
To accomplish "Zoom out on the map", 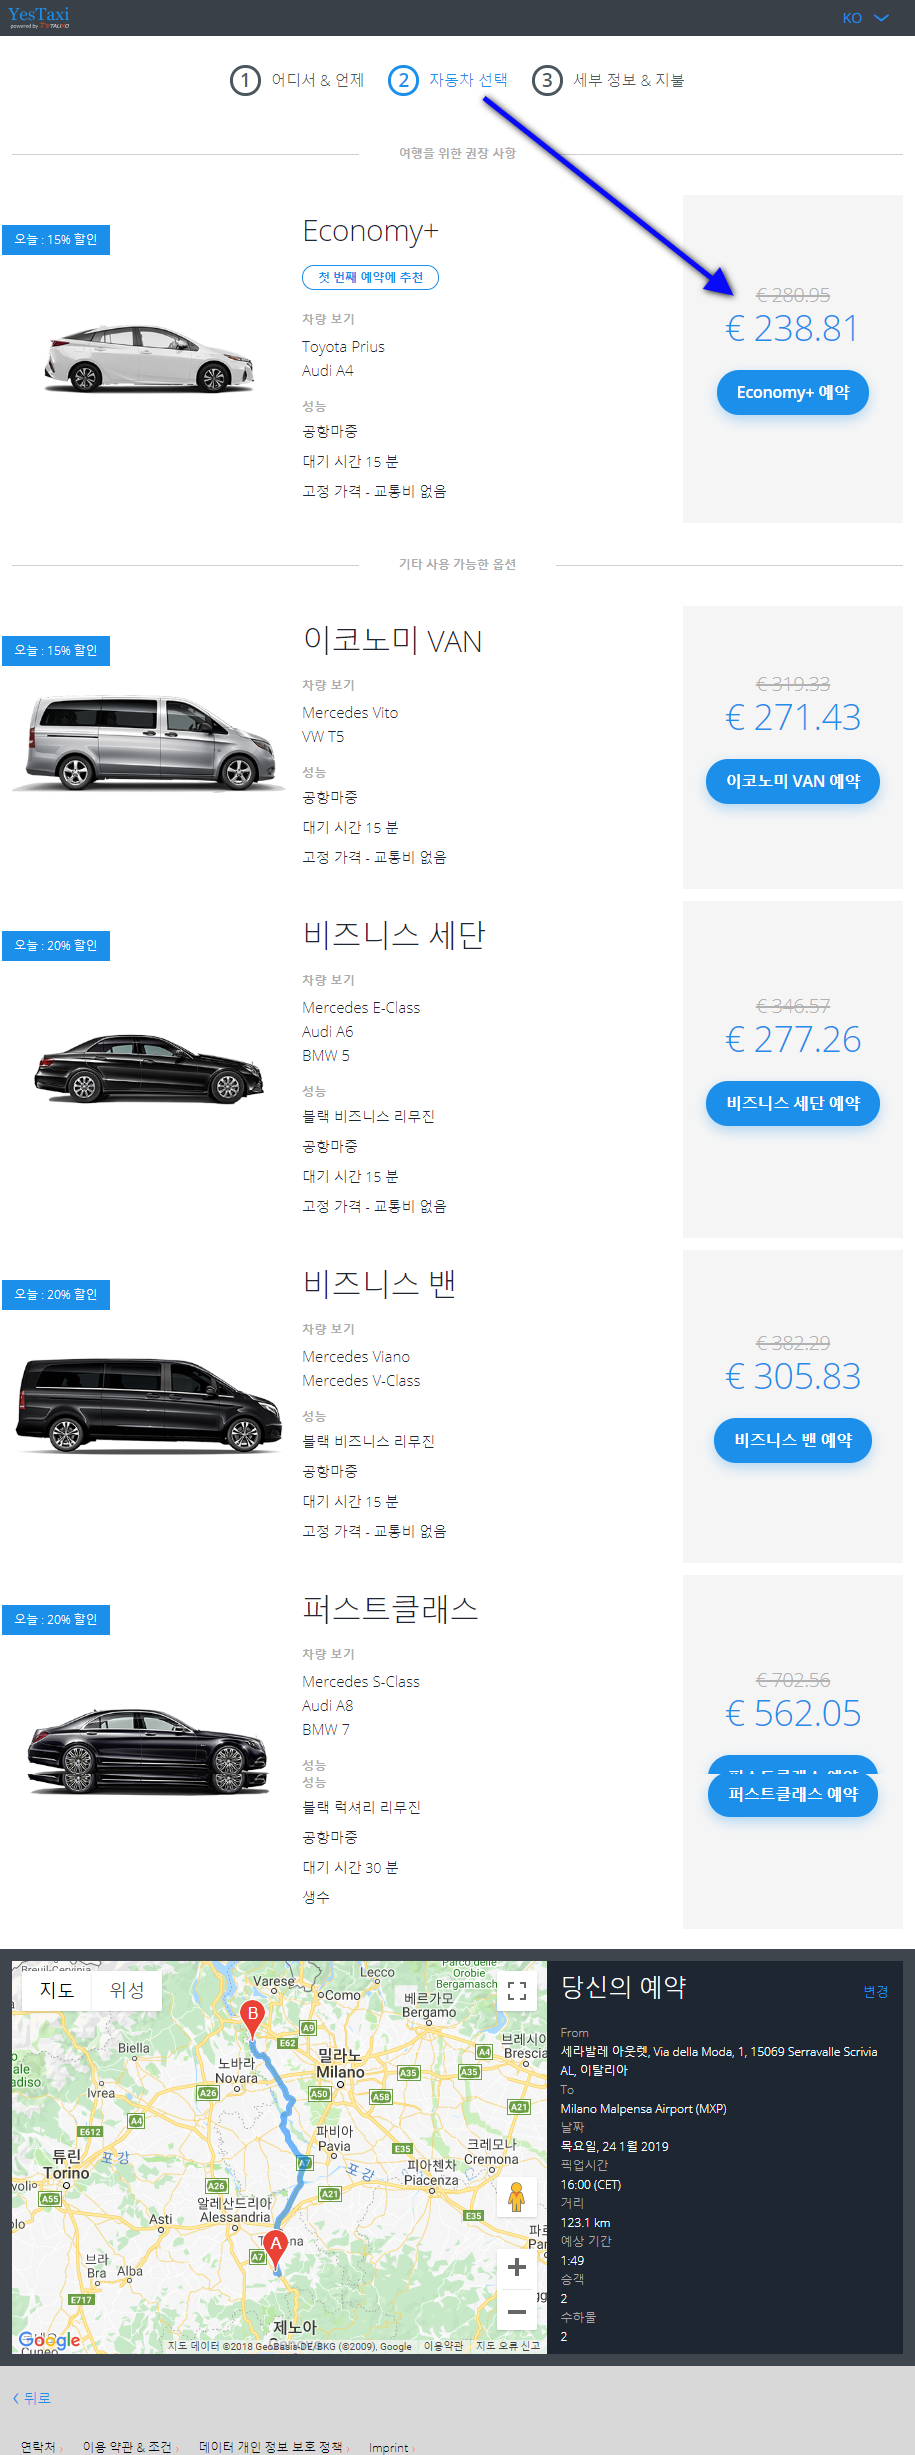I will point(517,2311).
